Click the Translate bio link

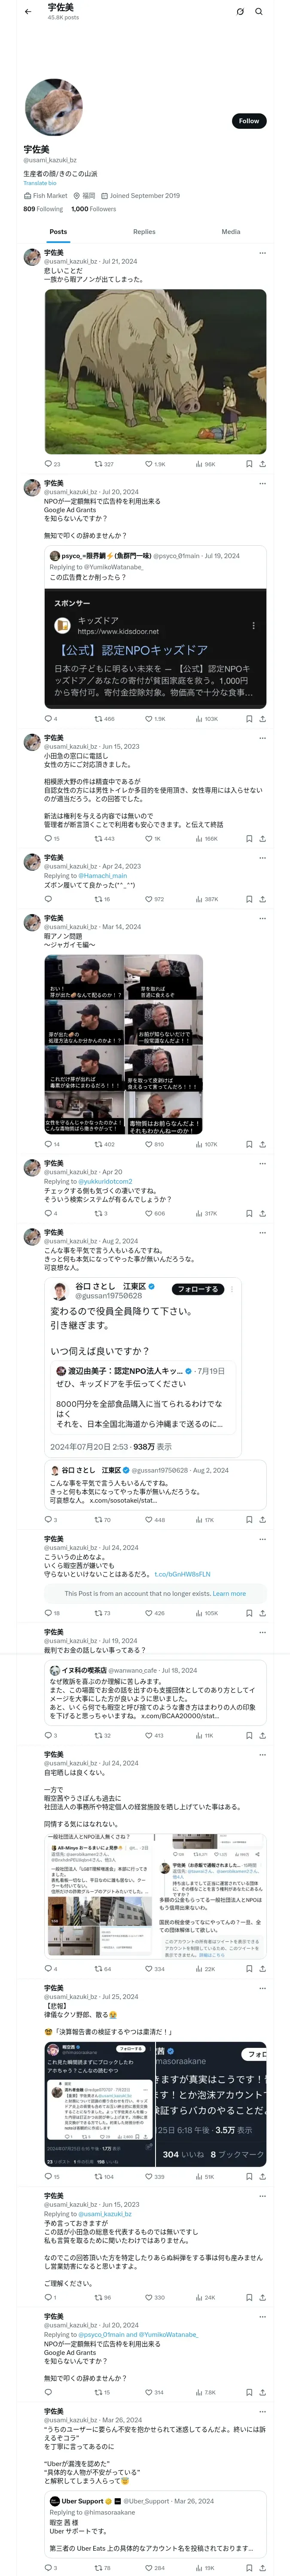pyautogui.click(x=40, y=183)
